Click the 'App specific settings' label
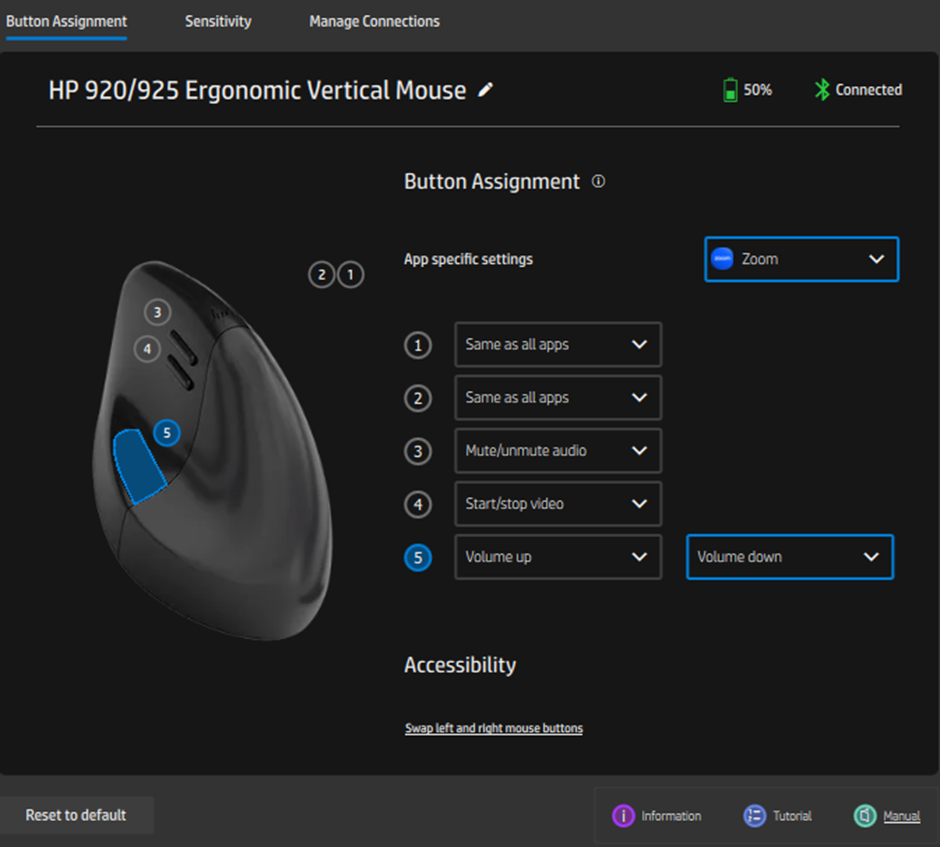 pyautogui.click(x=468, y=259)
